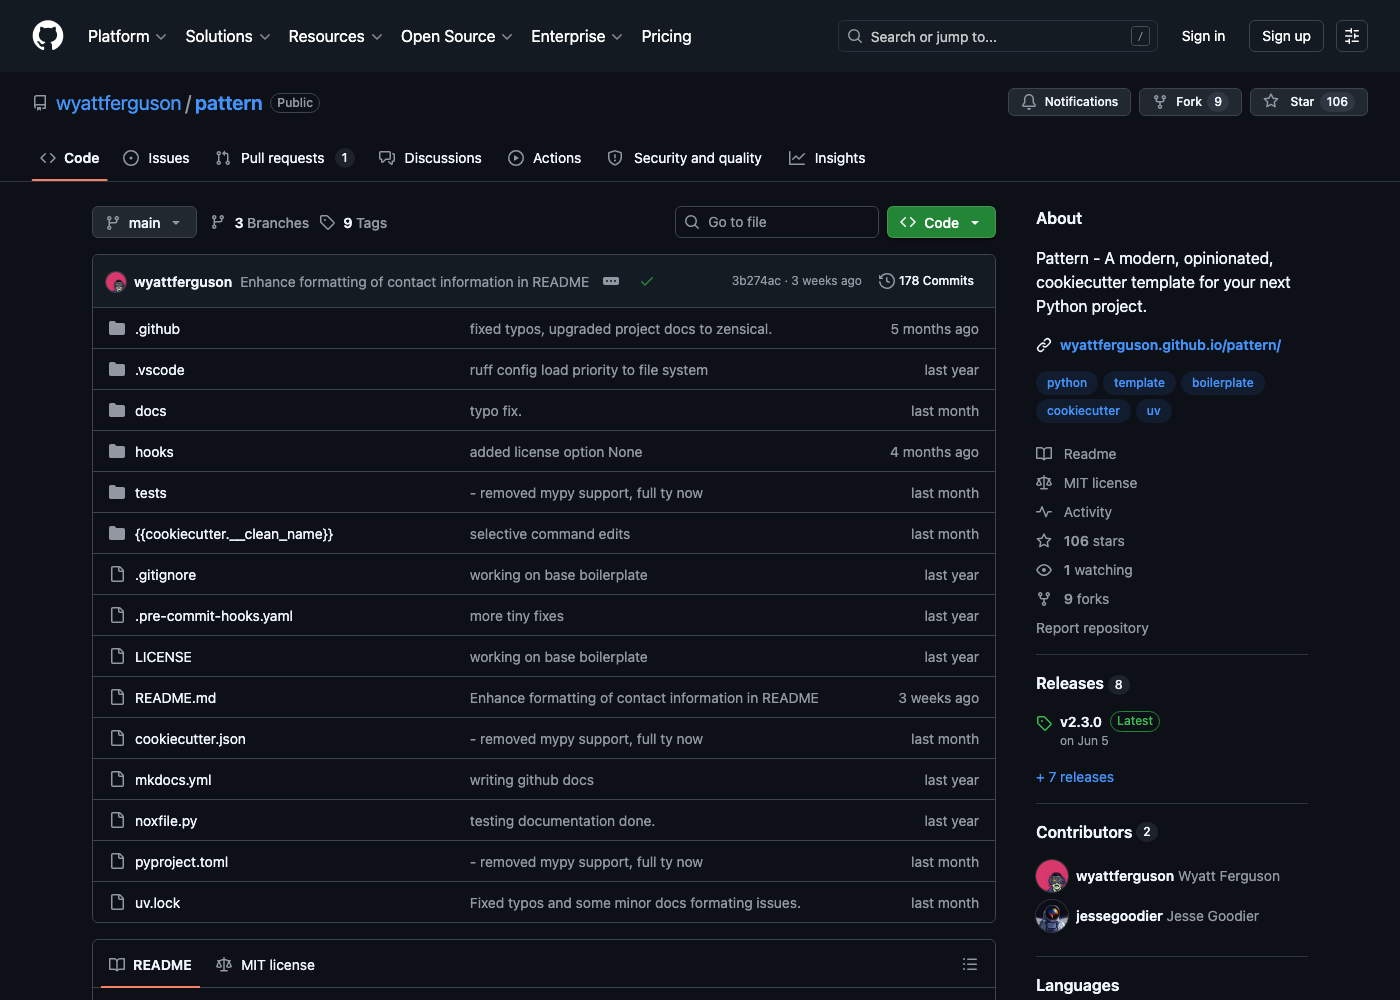The image size is (1400, 1000).
Task: Open jessegoodier contributor profile
Action: [x=1119, y=916]
